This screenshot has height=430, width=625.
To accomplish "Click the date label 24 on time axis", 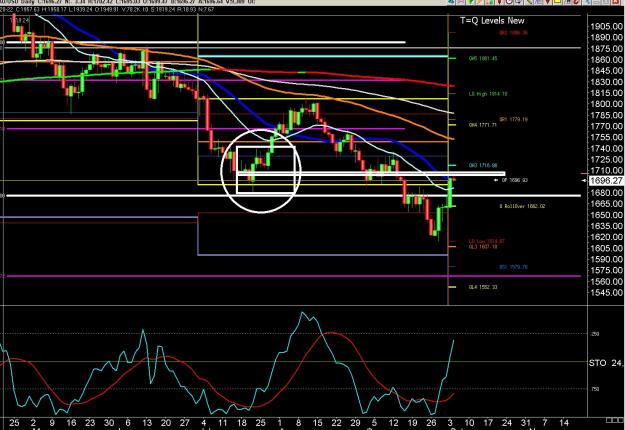I will (507, 423).
